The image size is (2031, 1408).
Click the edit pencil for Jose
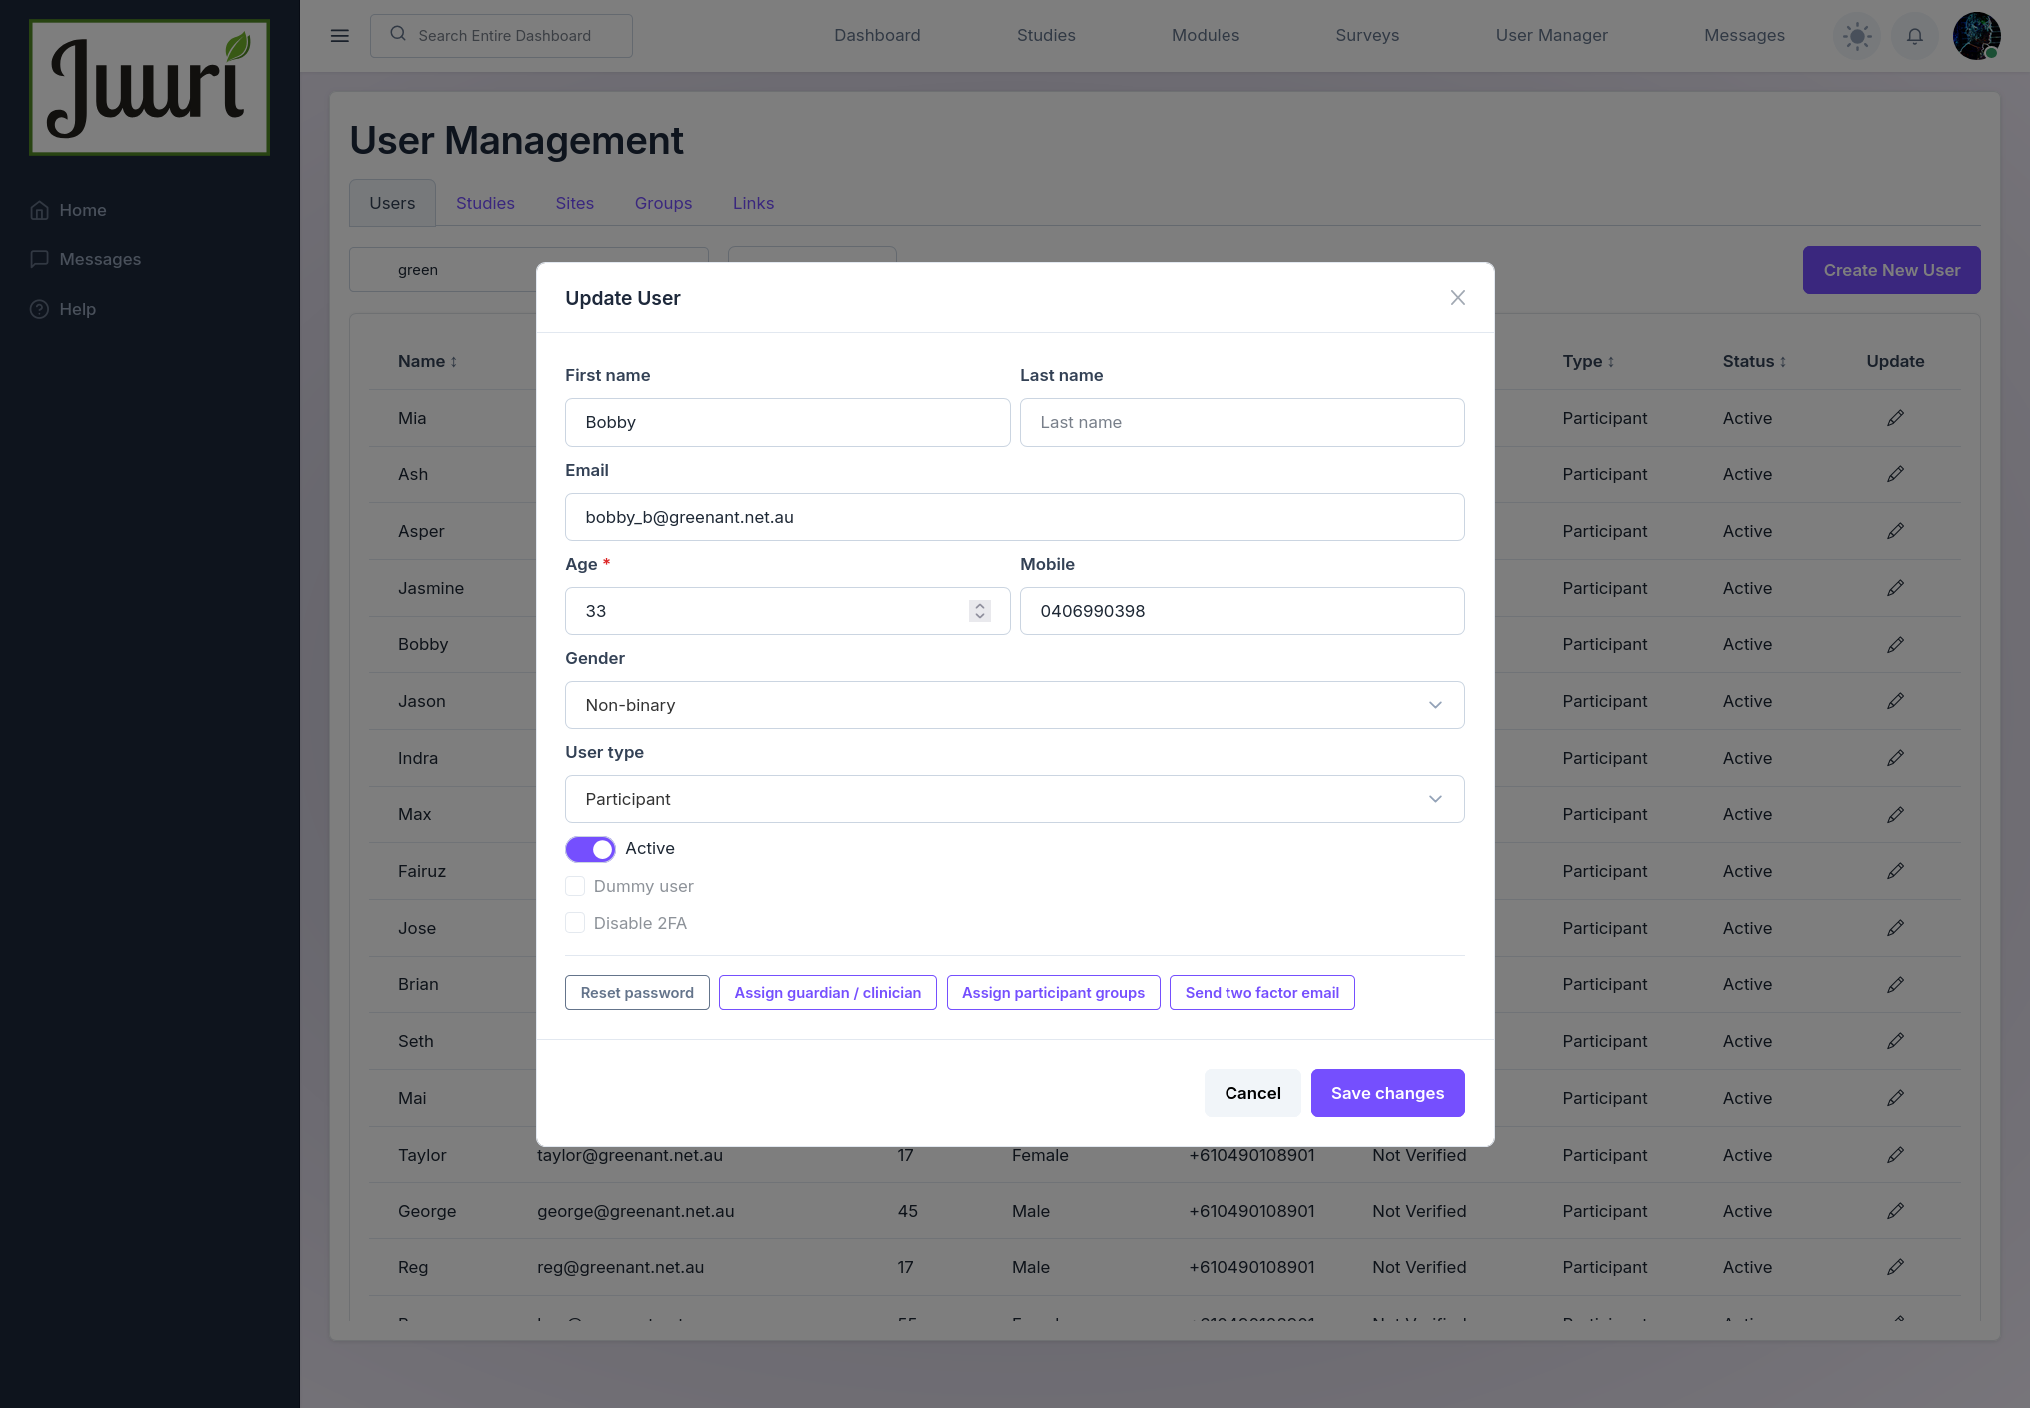click(x=1895, y=928)
